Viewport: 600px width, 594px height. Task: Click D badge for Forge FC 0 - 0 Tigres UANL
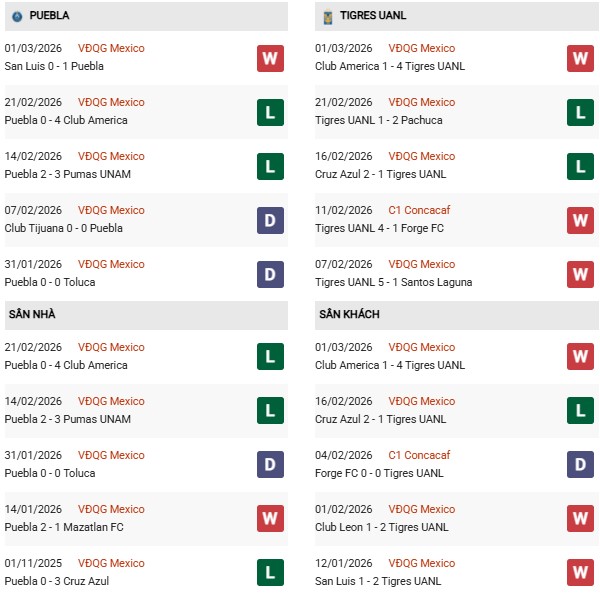(580, 465)
